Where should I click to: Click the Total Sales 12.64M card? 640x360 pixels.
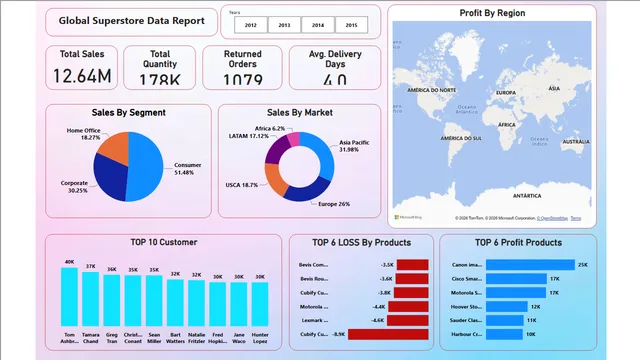tap(82, 67)
